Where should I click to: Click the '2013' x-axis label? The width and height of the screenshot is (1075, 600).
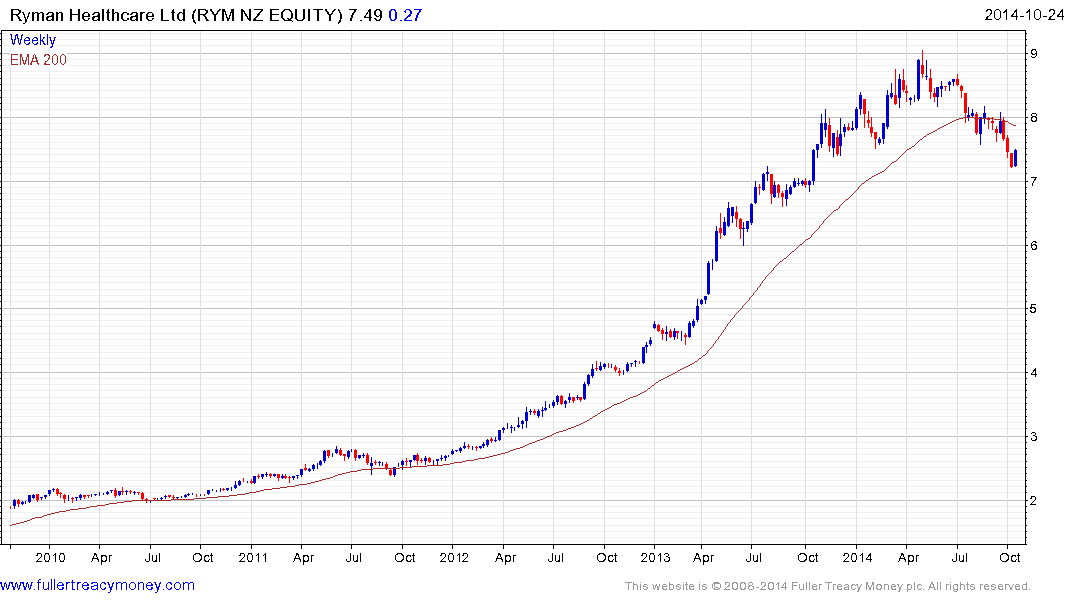click(655, 557)
